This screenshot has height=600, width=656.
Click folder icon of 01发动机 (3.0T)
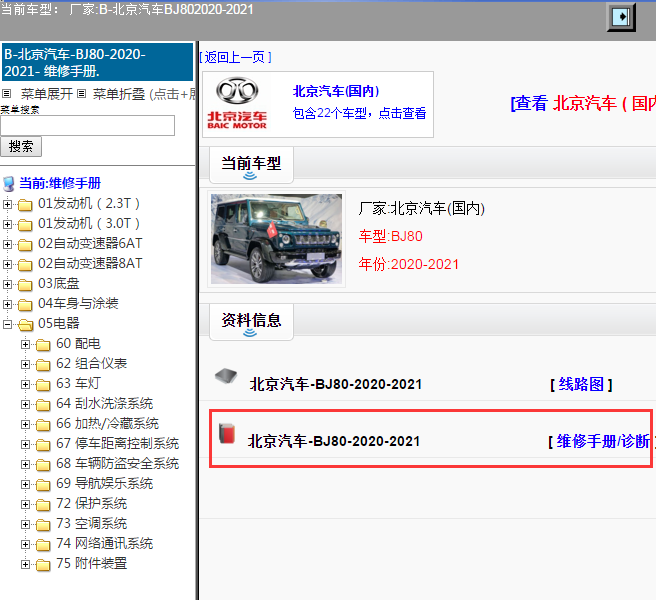[25, 225]
